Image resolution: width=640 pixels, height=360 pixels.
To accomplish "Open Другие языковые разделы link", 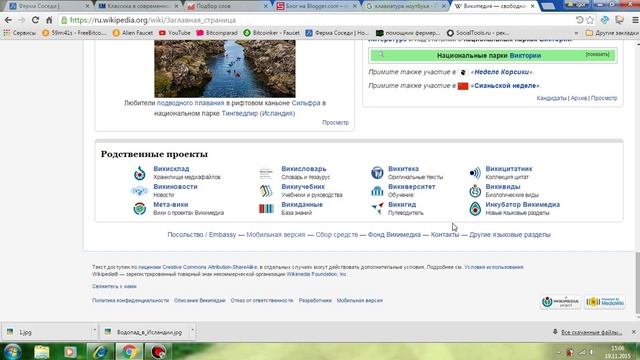I will coord(510,235).
